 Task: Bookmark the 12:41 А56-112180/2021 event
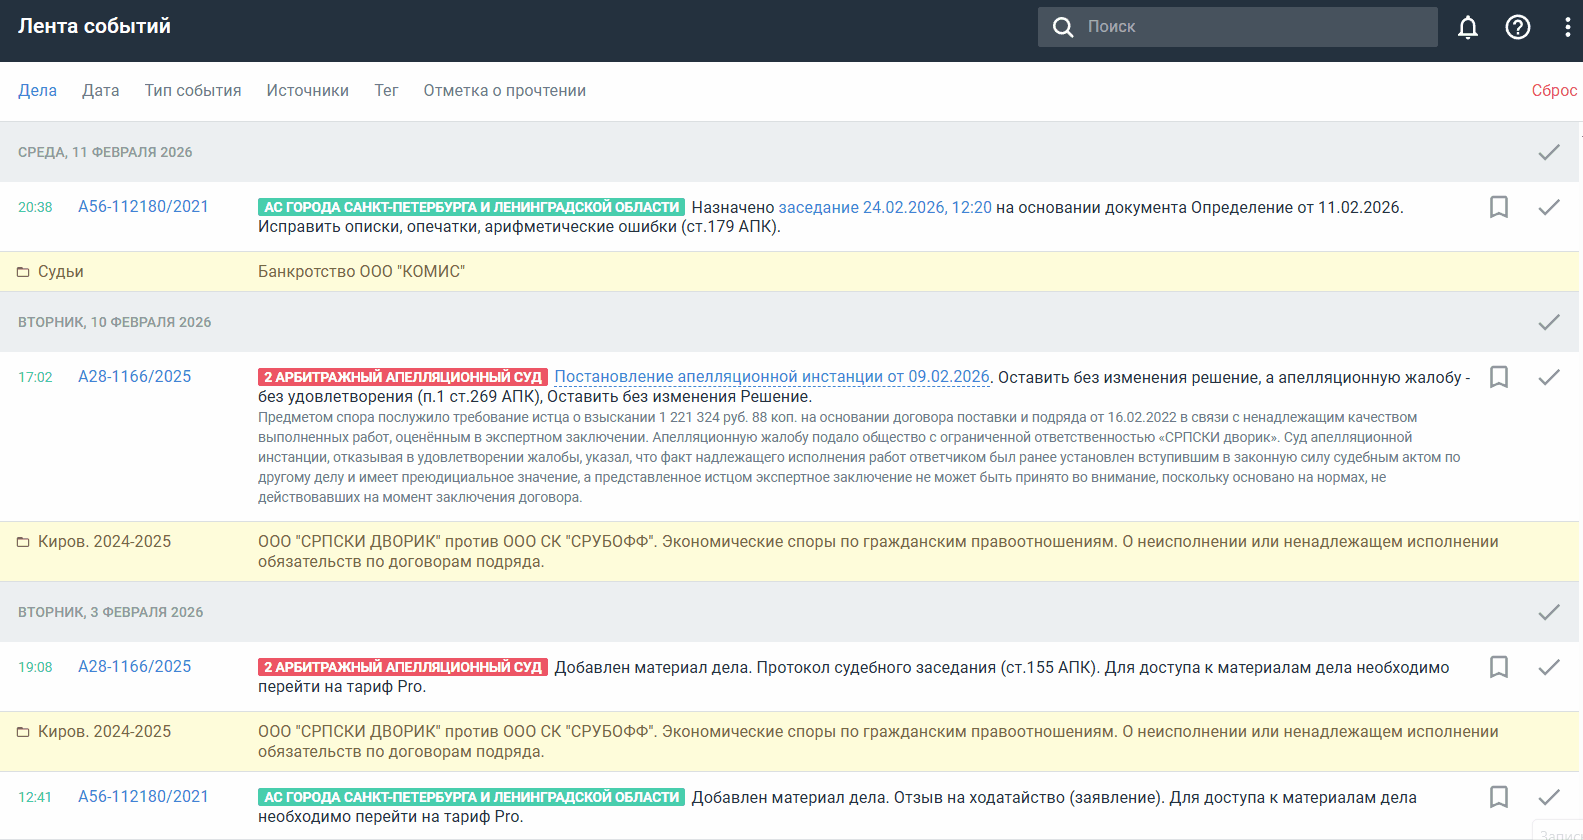1498,797
